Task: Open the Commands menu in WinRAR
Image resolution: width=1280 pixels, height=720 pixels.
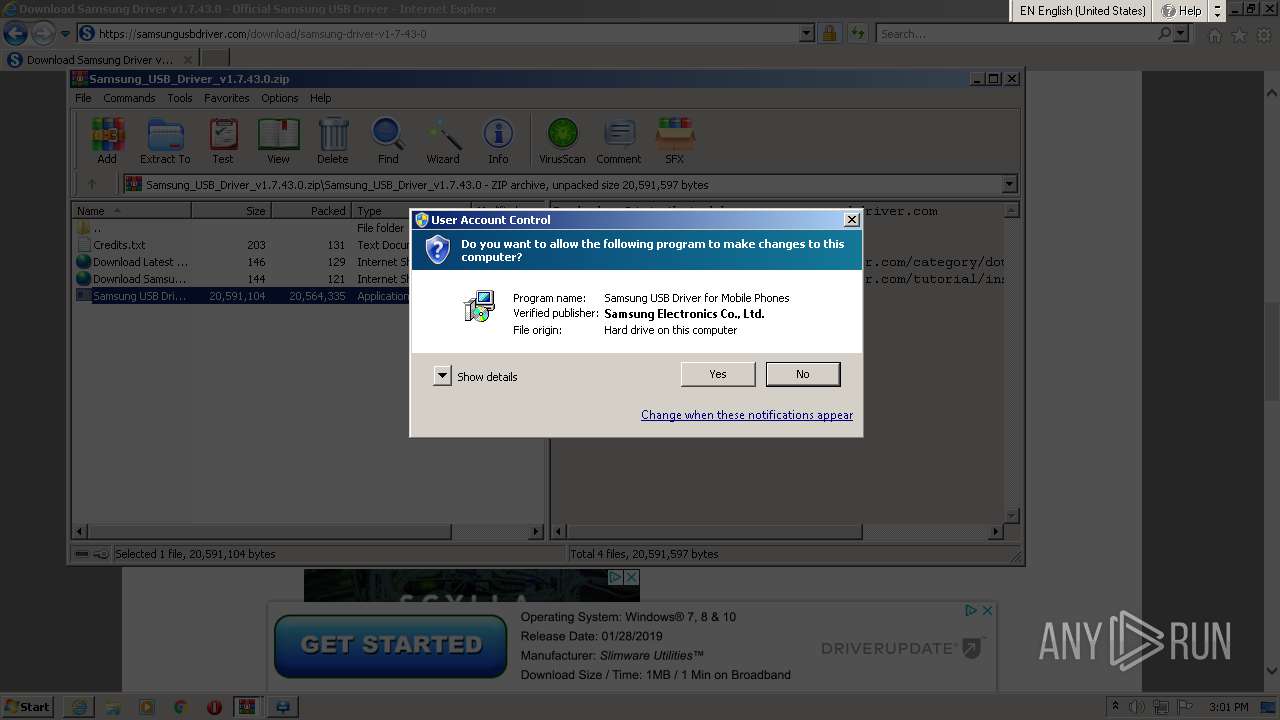Action: [x=129, y=98]
